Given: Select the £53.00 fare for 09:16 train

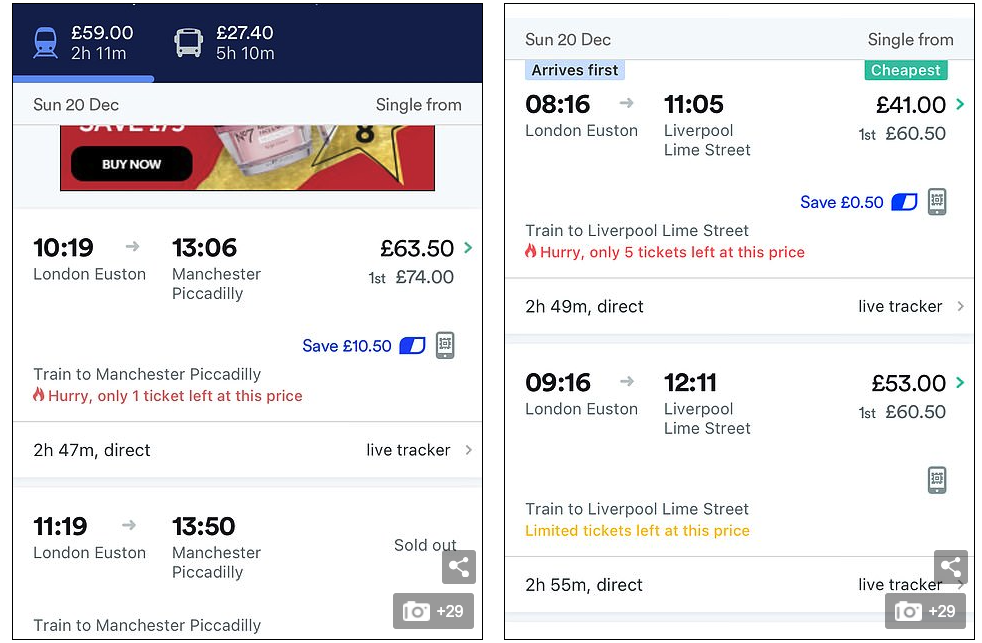Looking at the screenshot, I should point(909,383).
